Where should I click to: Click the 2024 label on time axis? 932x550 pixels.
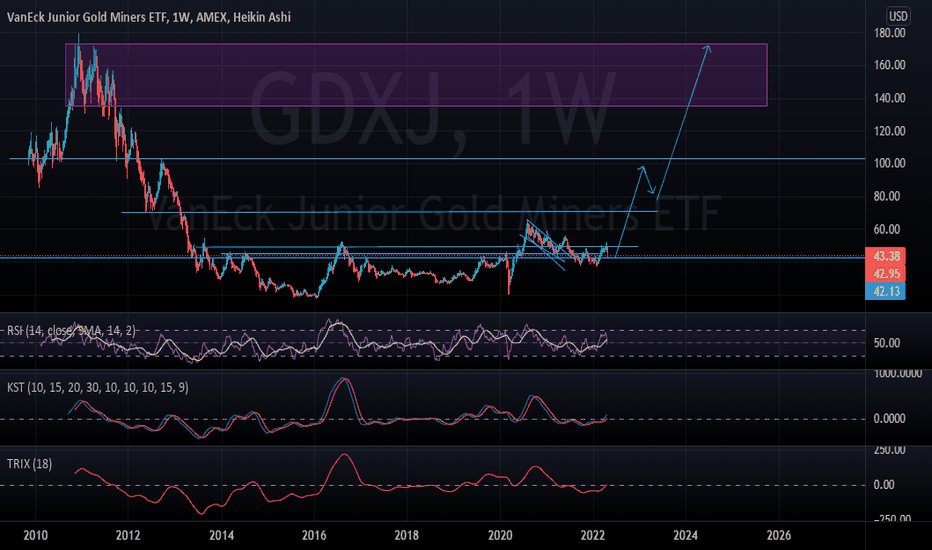[685, 535]
